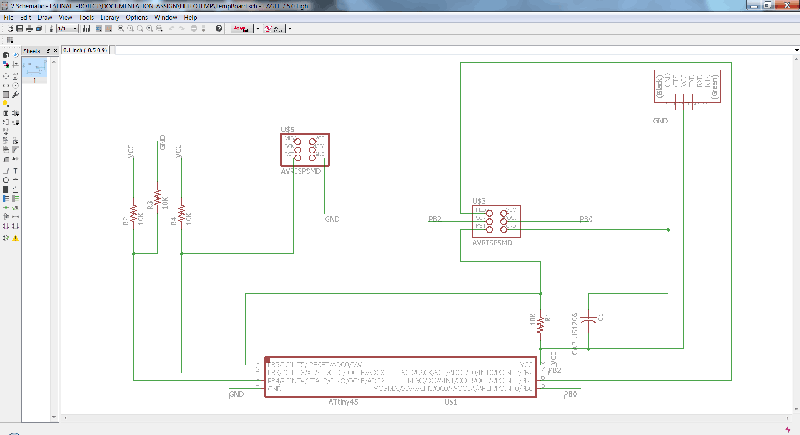This screenshot has height=435, width=800.
Task: Select the Change wrench tool
Action: tap(15, 94)
